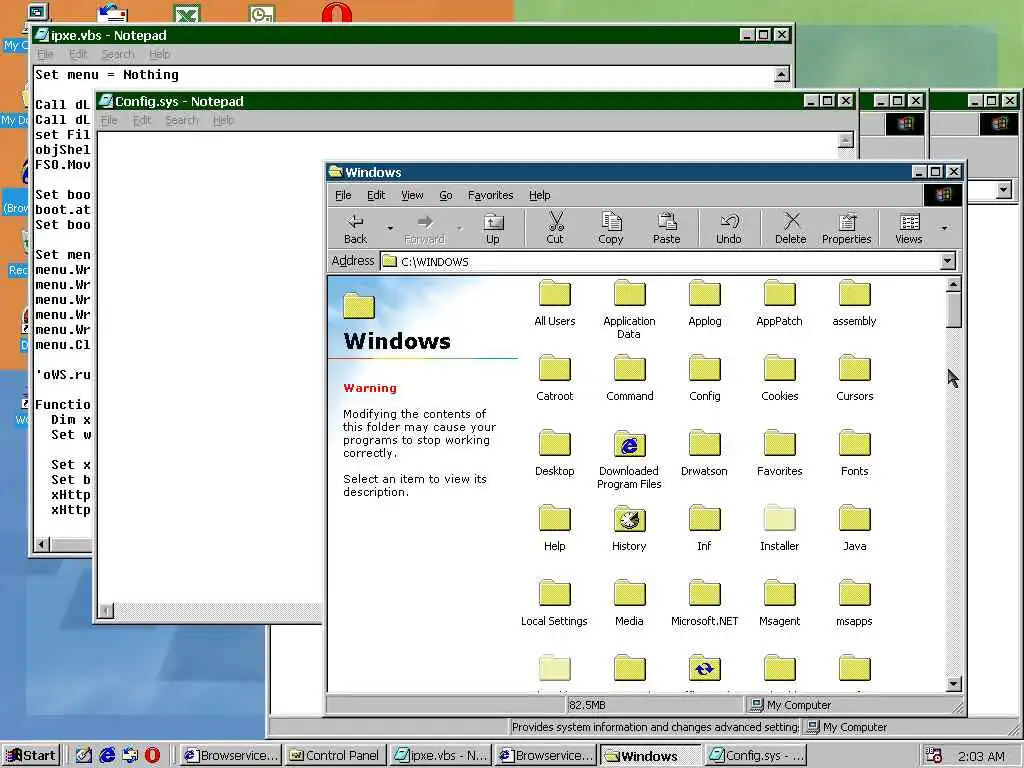Click scroll up arrow in ipxe.vbs Notepad
Screen dimensions: 1024x768
(781, 74)
